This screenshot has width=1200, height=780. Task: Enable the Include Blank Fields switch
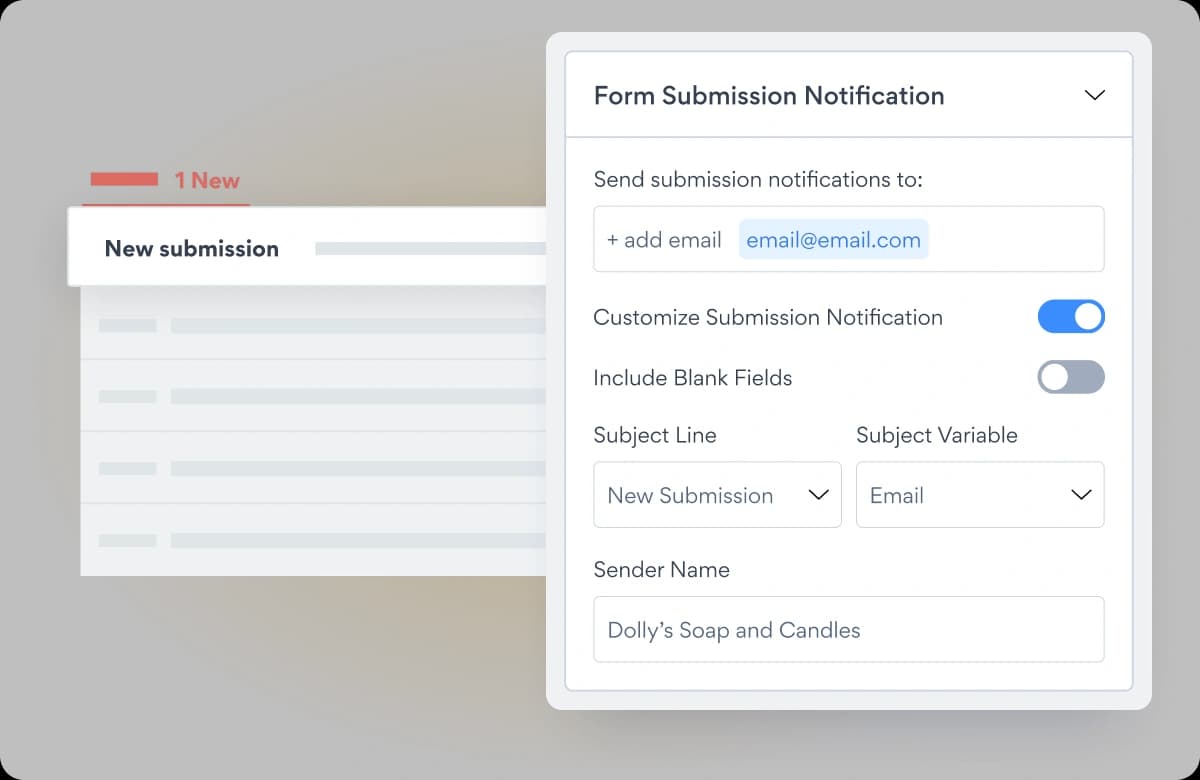1071,377
